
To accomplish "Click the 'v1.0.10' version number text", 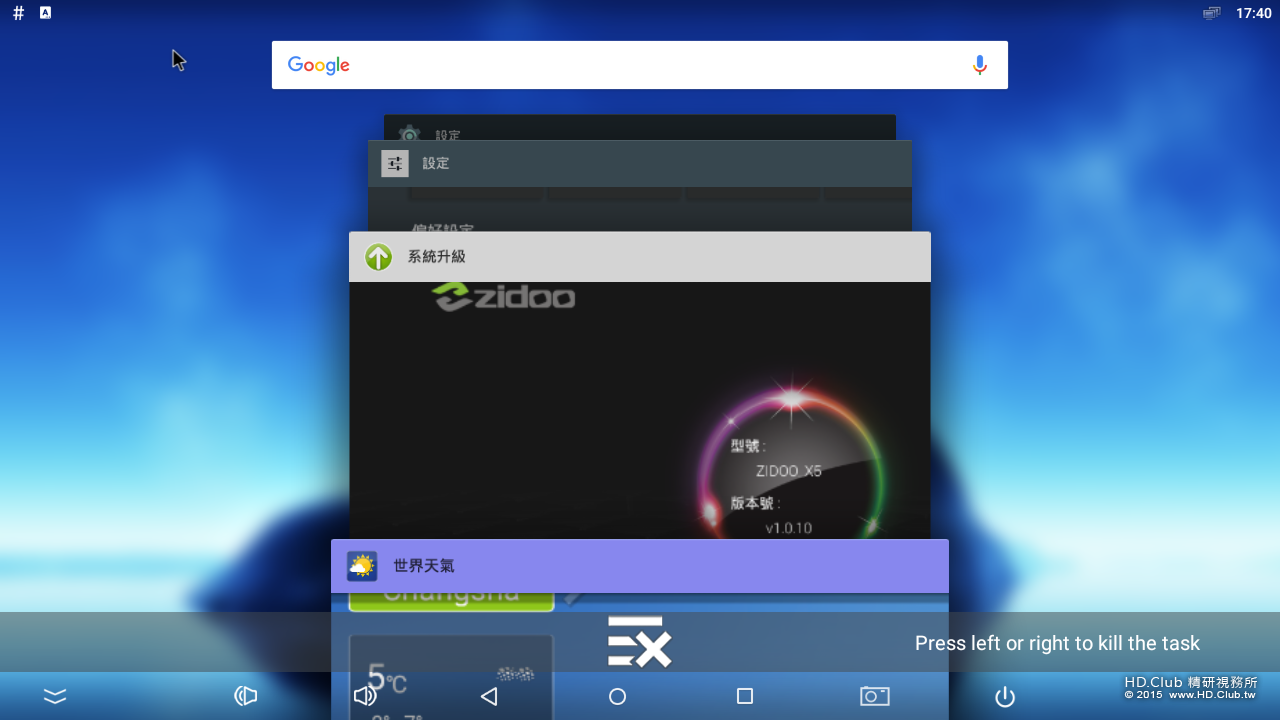I will point(789,528).
